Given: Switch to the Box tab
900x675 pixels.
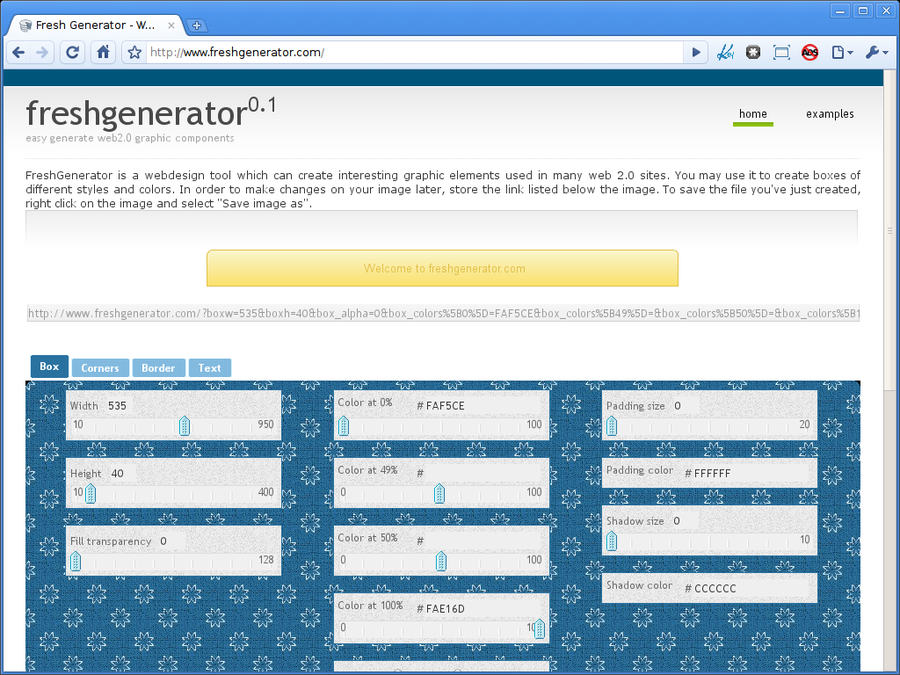Looking at the screenshot, I should 49,367.
